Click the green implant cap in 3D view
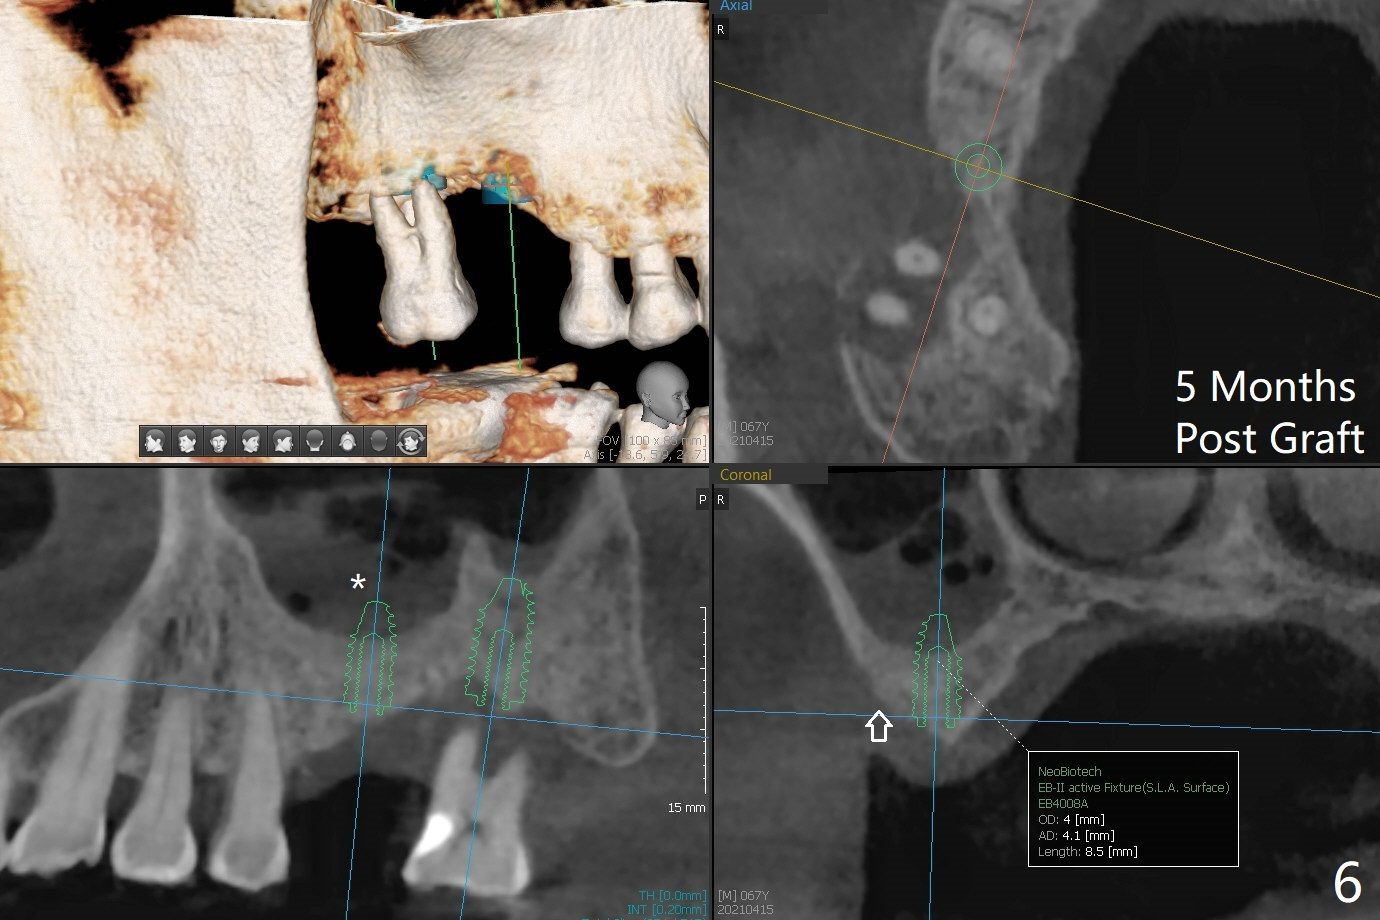The height and width of the screenshot is (920, 1380). point(500,188)
